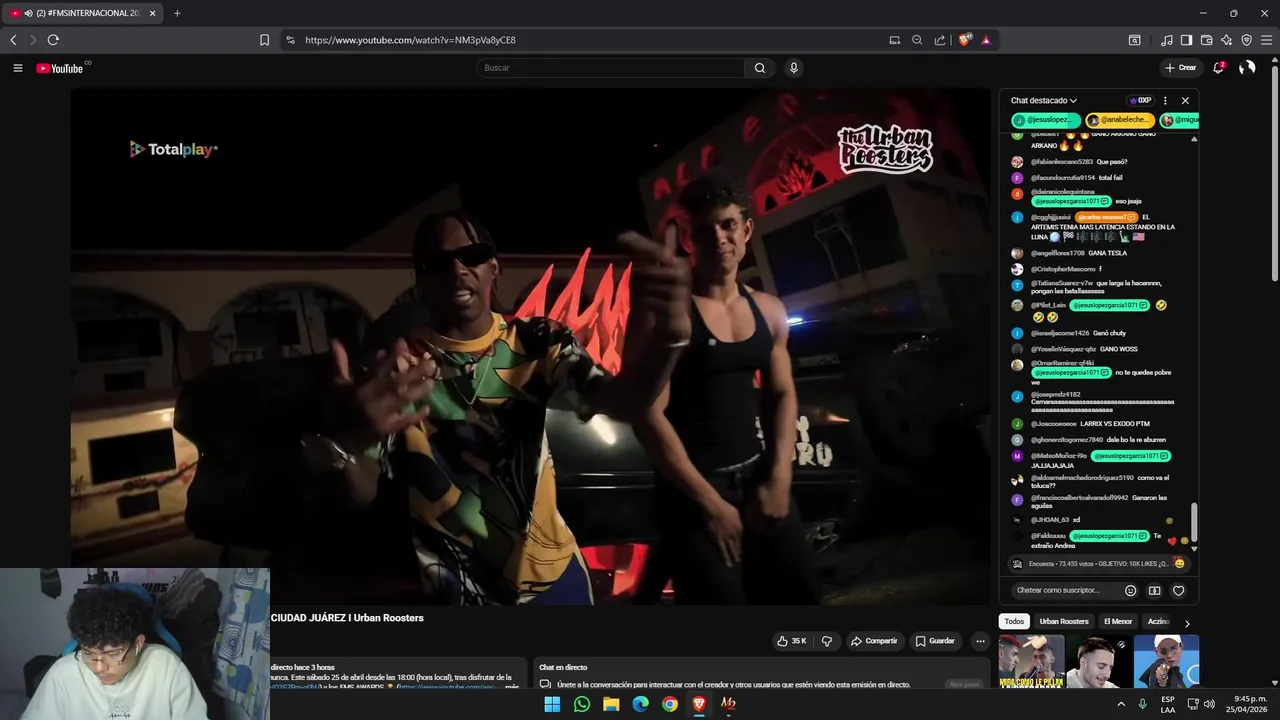Open chat options three-dot menu

1165,100
